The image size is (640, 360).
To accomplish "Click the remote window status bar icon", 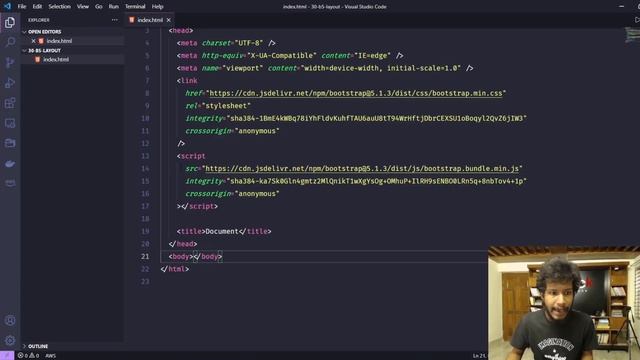I will (7, 356).
